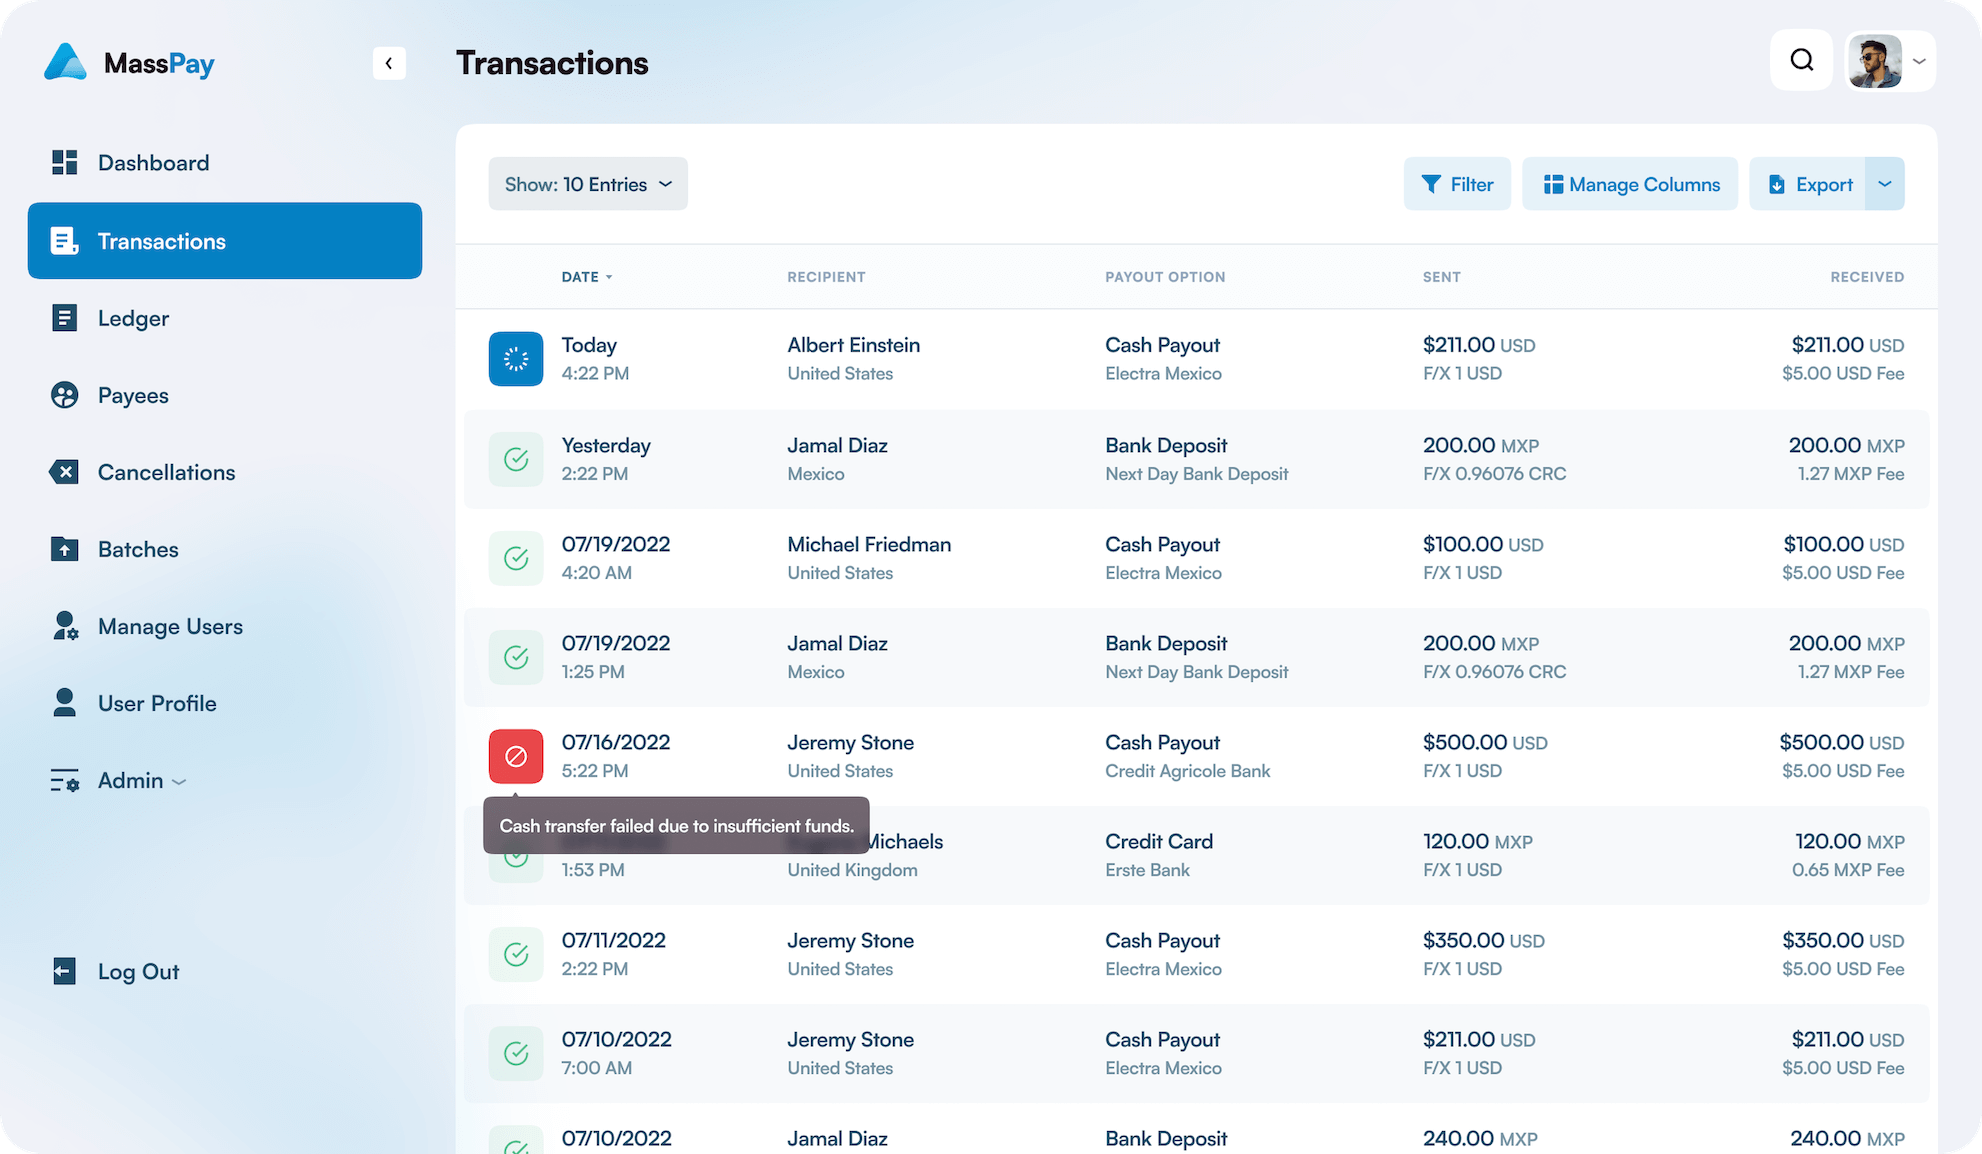Toggle the Michael Friedman completed status icon

(516, 556)
